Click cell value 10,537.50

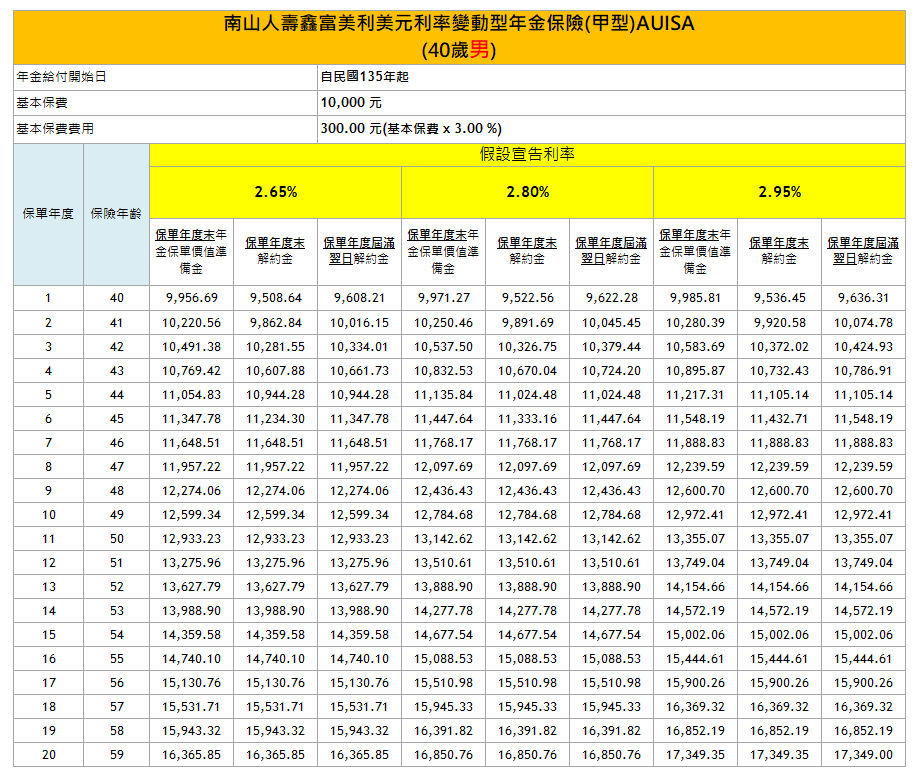443,347
